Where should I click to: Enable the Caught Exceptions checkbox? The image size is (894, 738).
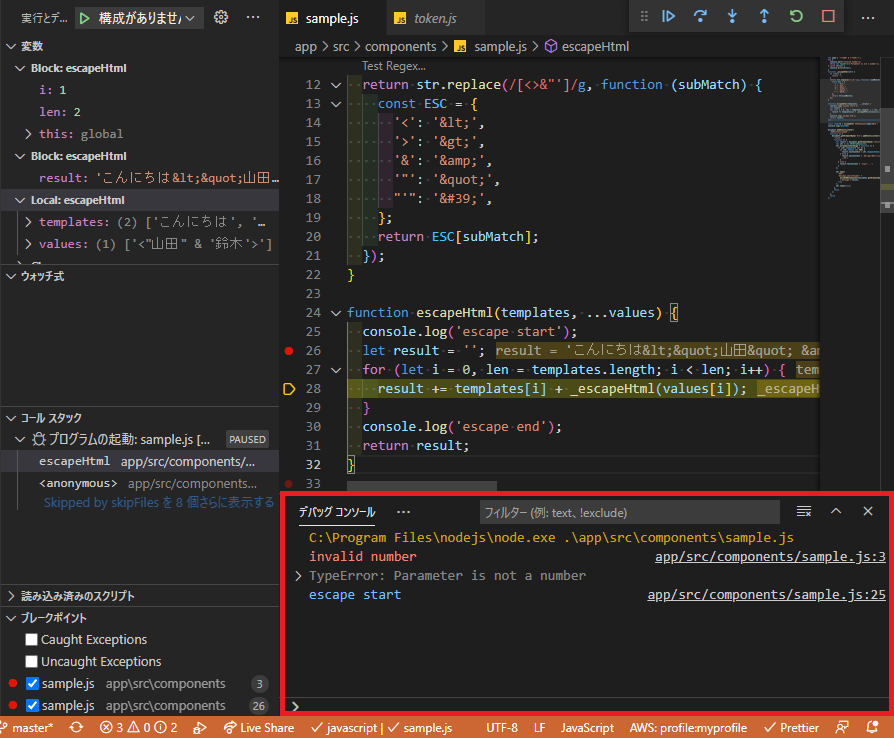click(x=32, y=640)
